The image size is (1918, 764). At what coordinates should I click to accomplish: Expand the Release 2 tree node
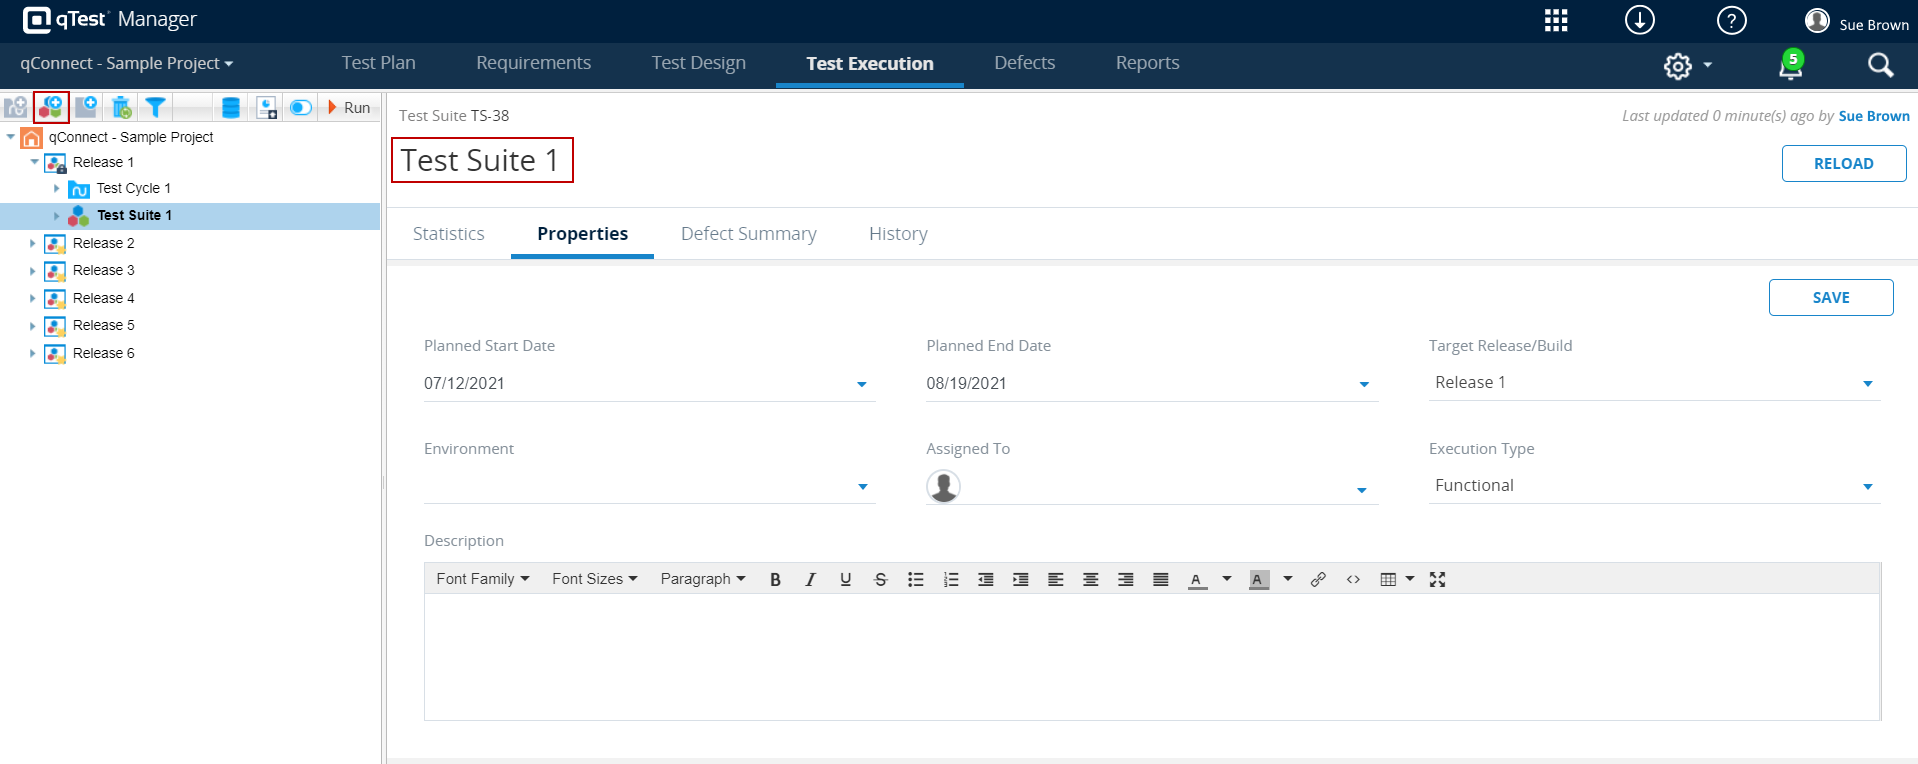(33, 243)
